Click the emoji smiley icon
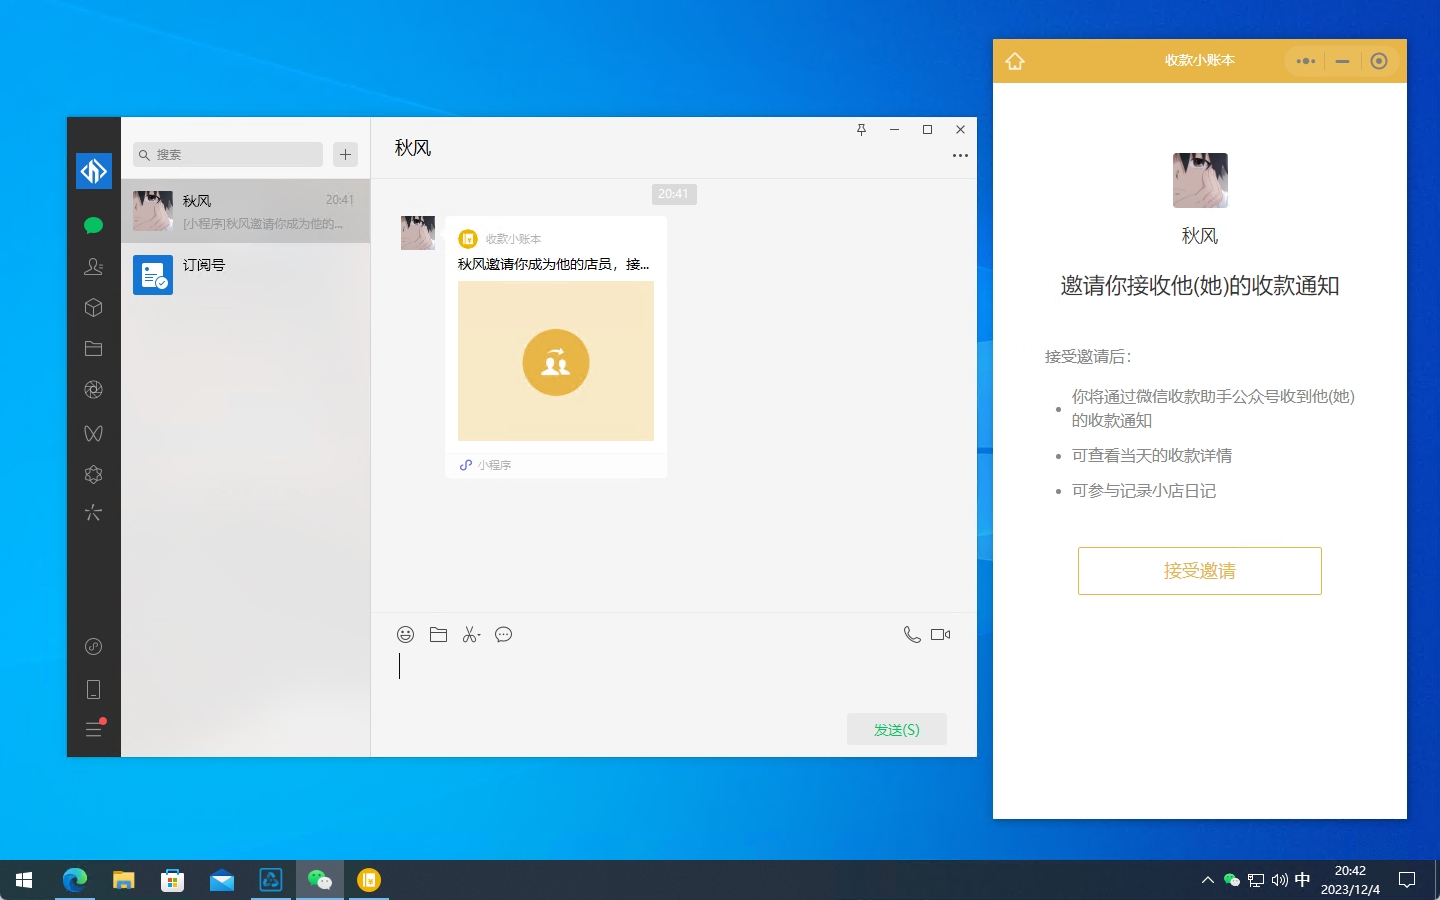Viewport: 1440px width, 900px height. (x=405, y=635)
